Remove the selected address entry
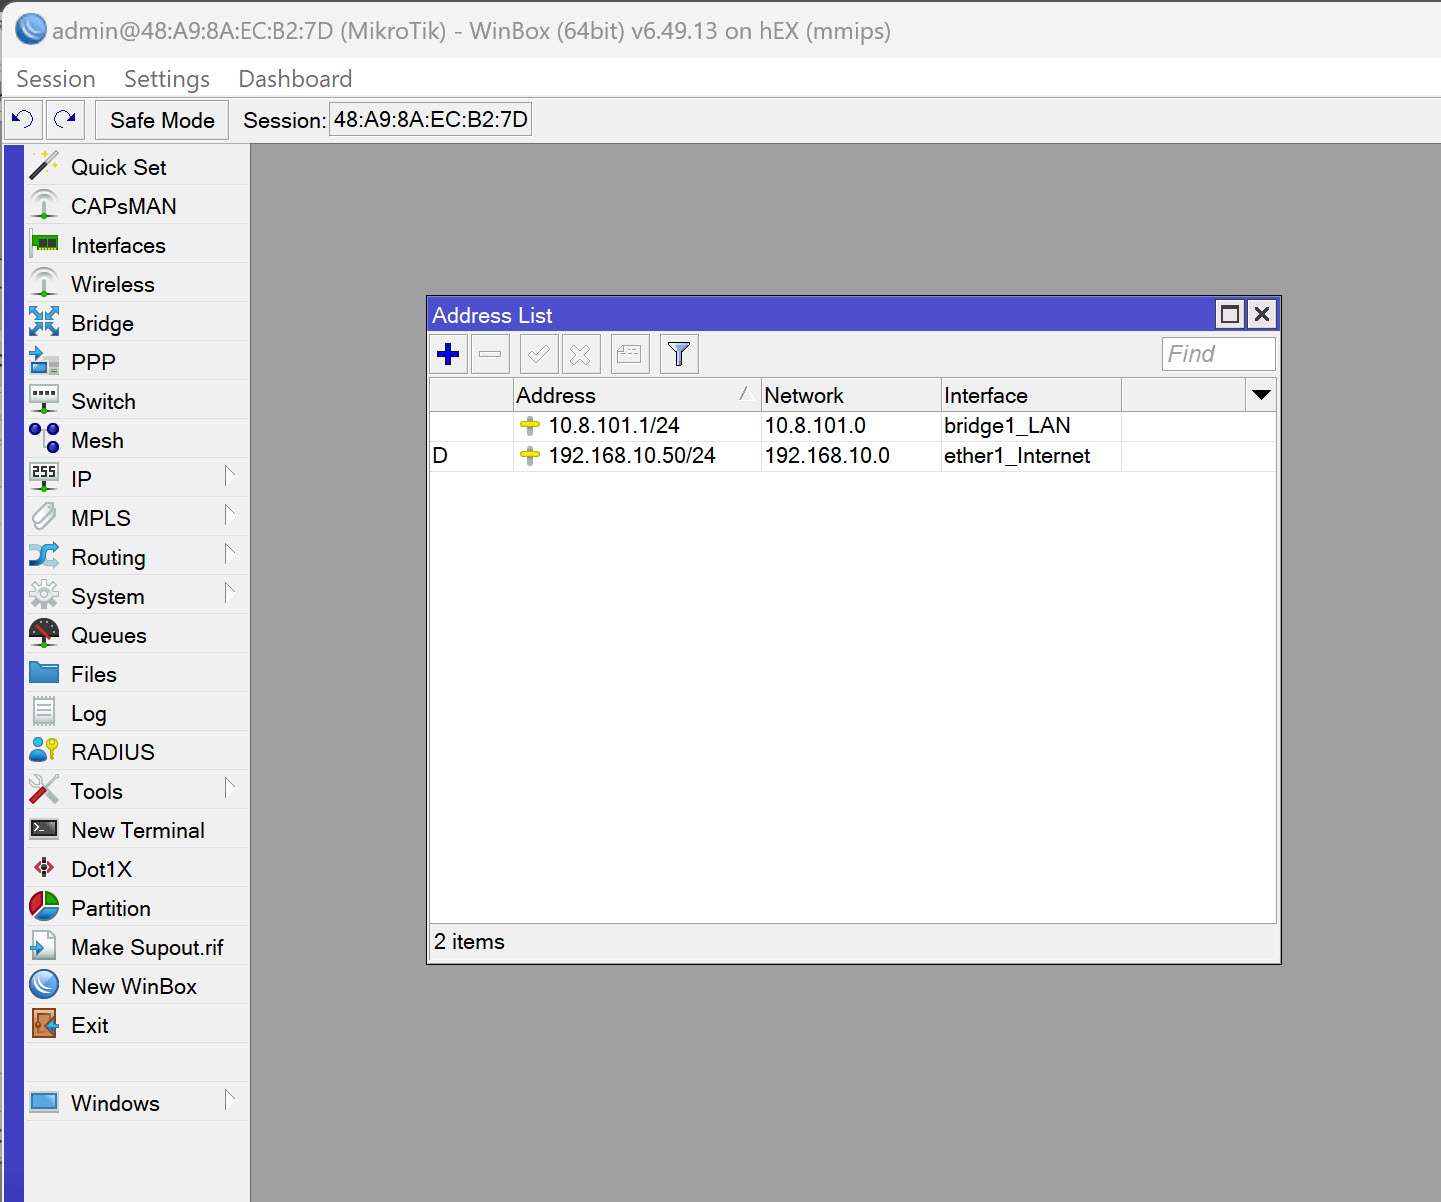1441x1202 pixels. pyautogui.click(x=489, y=353)
